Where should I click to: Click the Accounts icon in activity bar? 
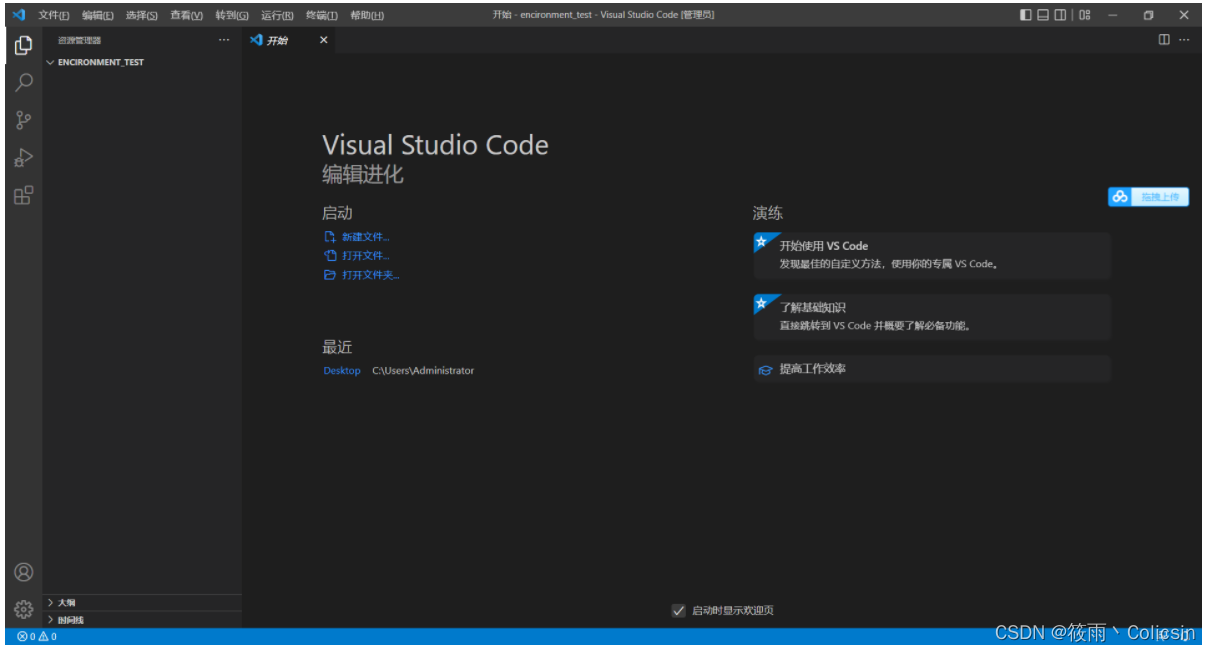(x=23, y=572)
